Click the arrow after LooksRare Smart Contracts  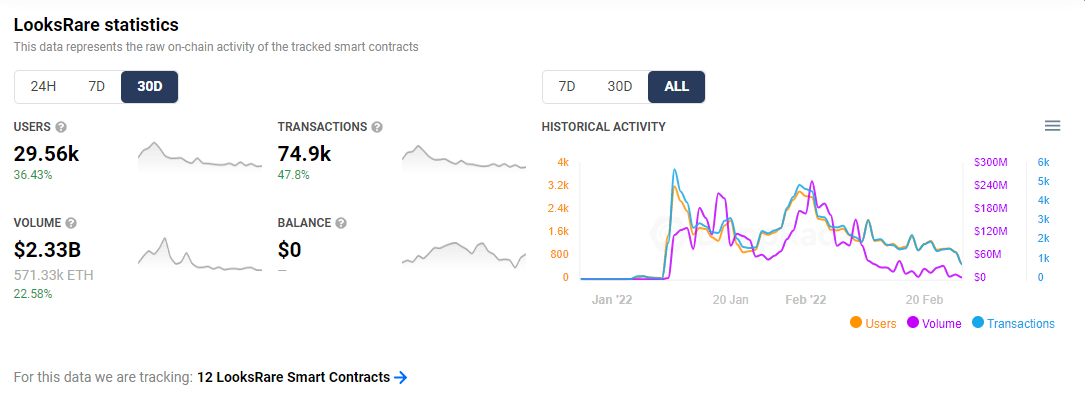(401, 377)
